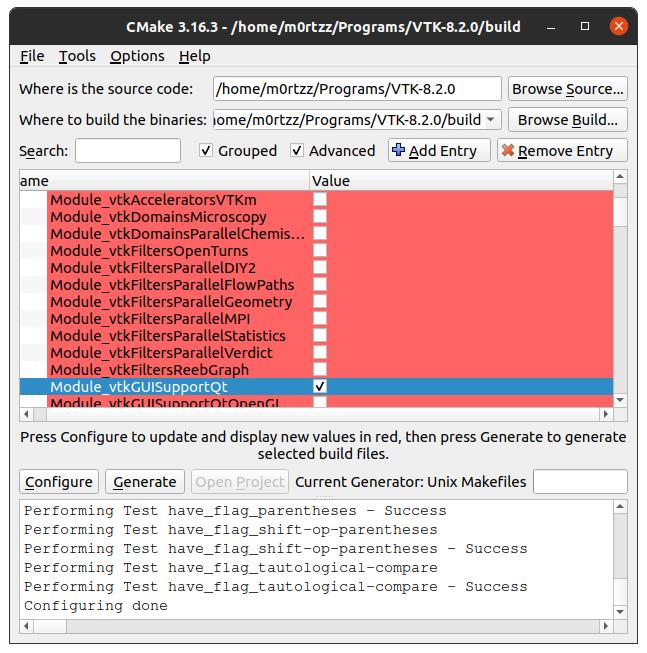647x653 pixels.
Task: Click 'Configuring done' line in output log
Action: pos(96,606)
